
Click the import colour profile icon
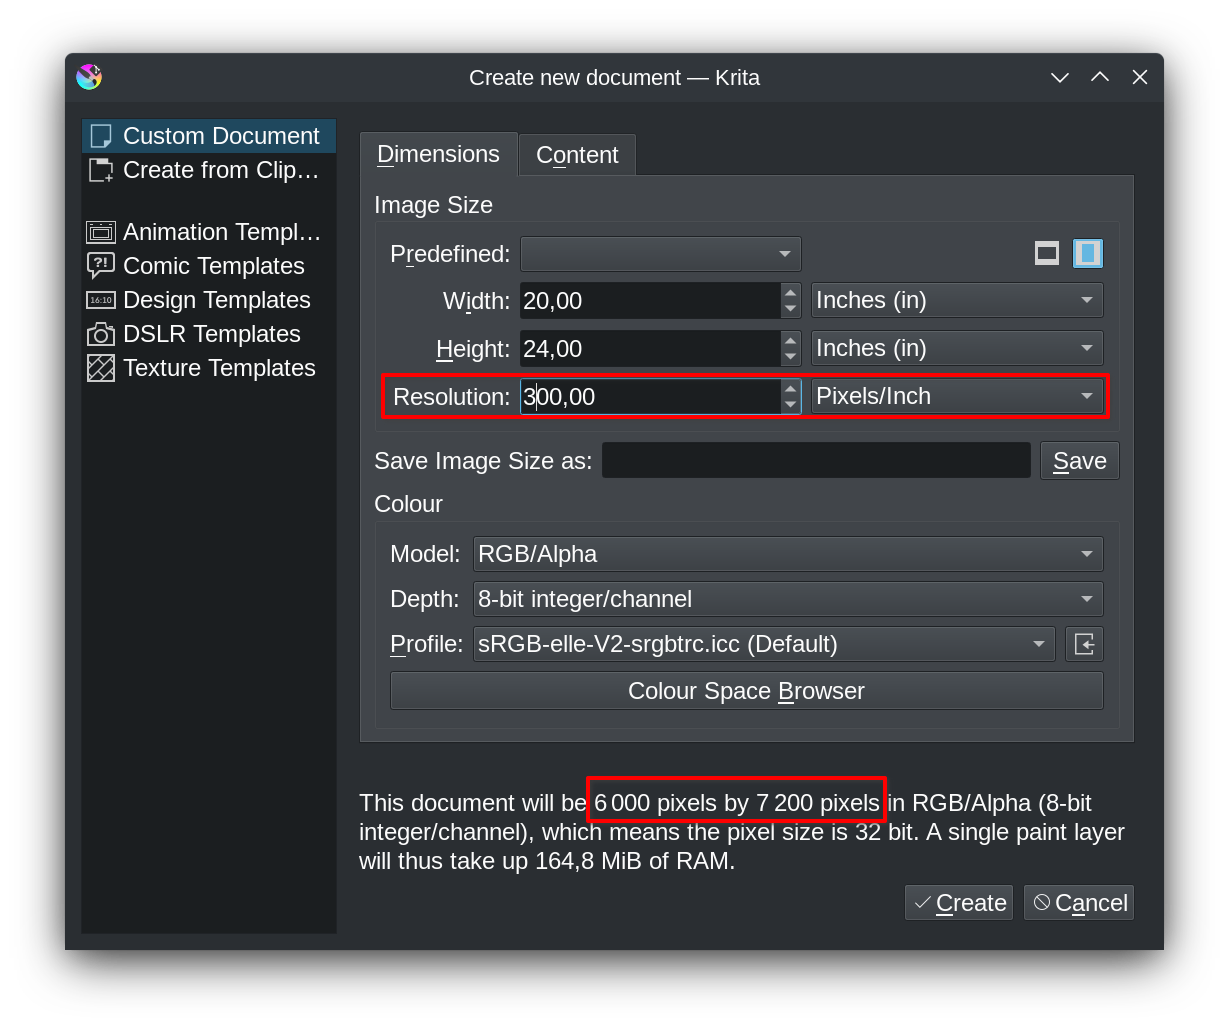1084,644
